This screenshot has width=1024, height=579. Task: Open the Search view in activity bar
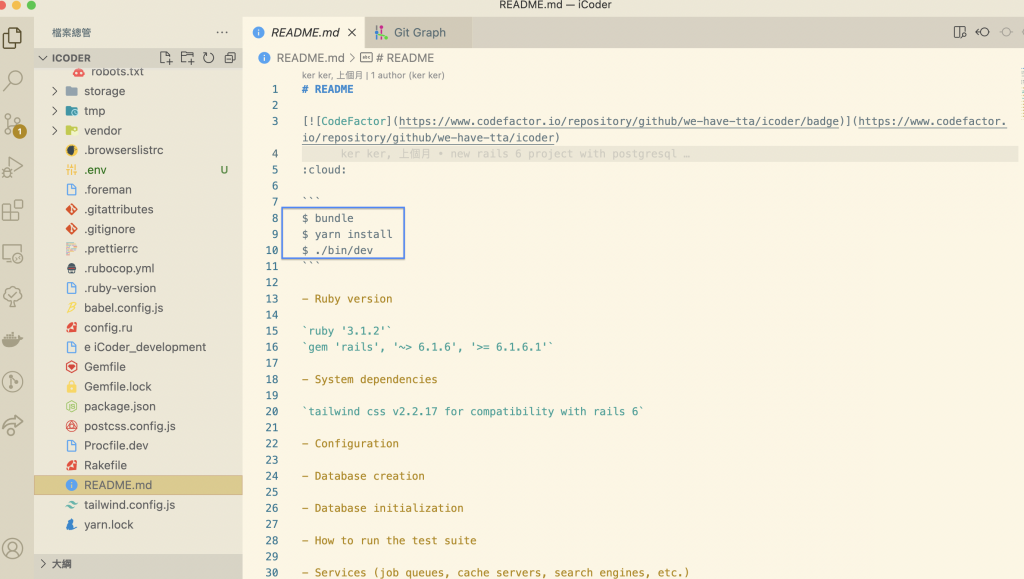pos(13,80)
